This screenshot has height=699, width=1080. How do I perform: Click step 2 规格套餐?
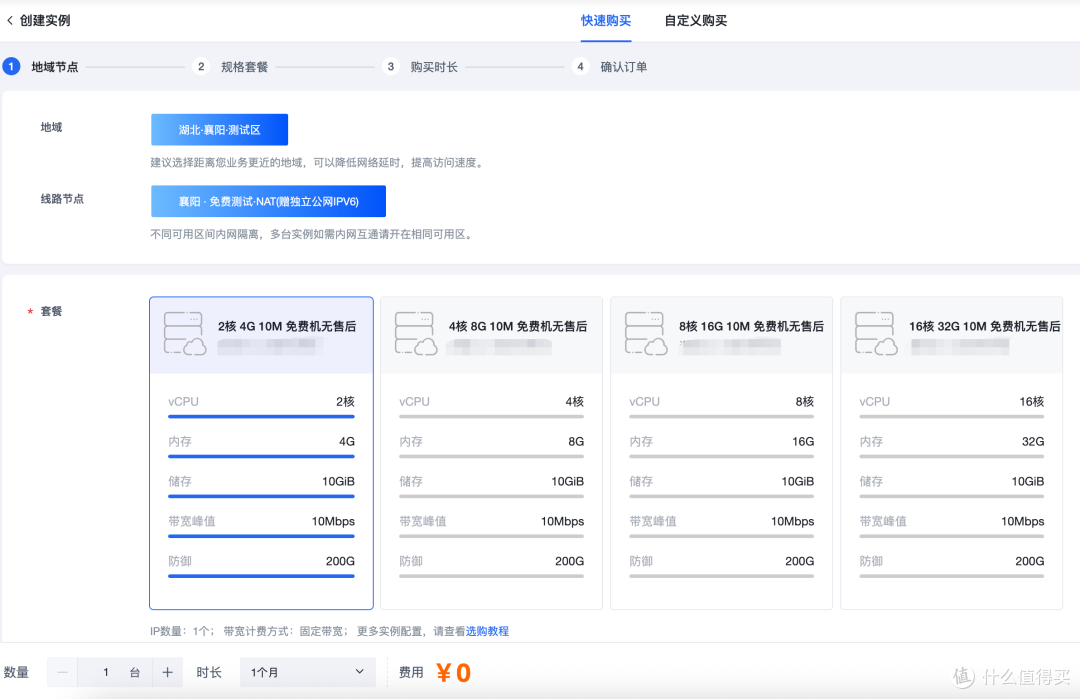click(x=230, y=67)
